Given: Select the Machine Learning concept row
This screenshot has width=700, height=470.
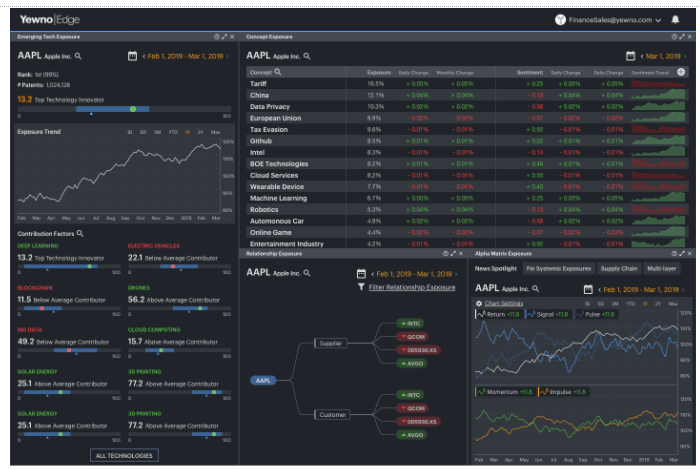Looking at the screenshot, I should click(x=467, y=198).
